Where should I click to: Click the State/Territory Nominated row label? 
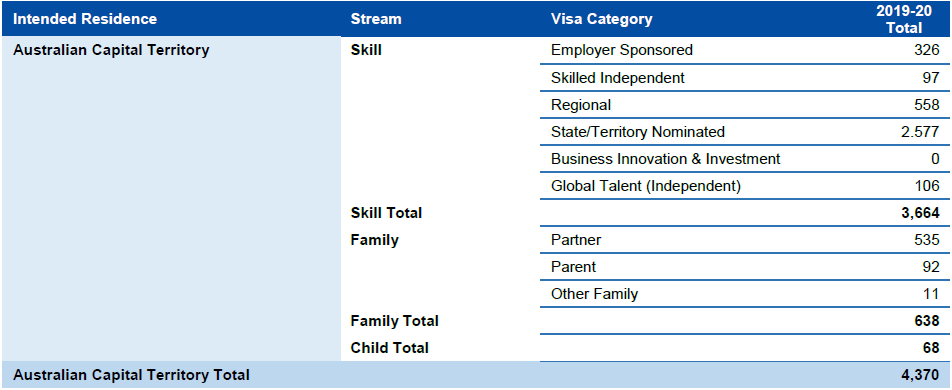coord(638,131)
